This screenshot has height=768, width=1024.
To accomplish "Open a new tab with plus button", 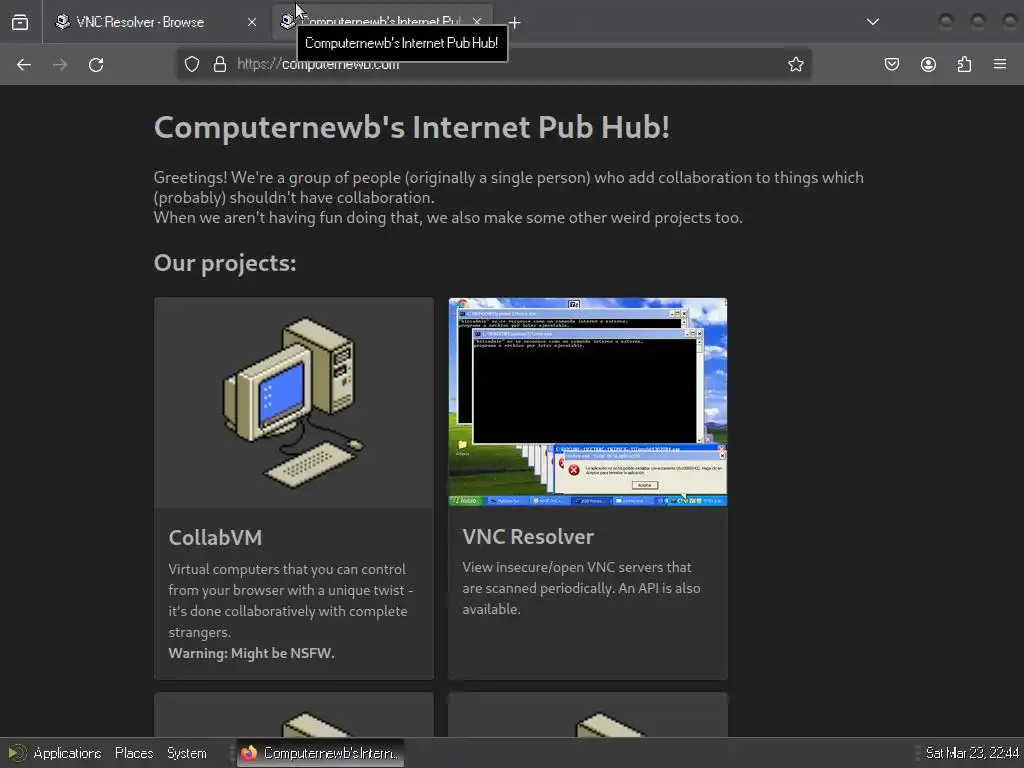I will pyautogui.click(x=515, y=23).
